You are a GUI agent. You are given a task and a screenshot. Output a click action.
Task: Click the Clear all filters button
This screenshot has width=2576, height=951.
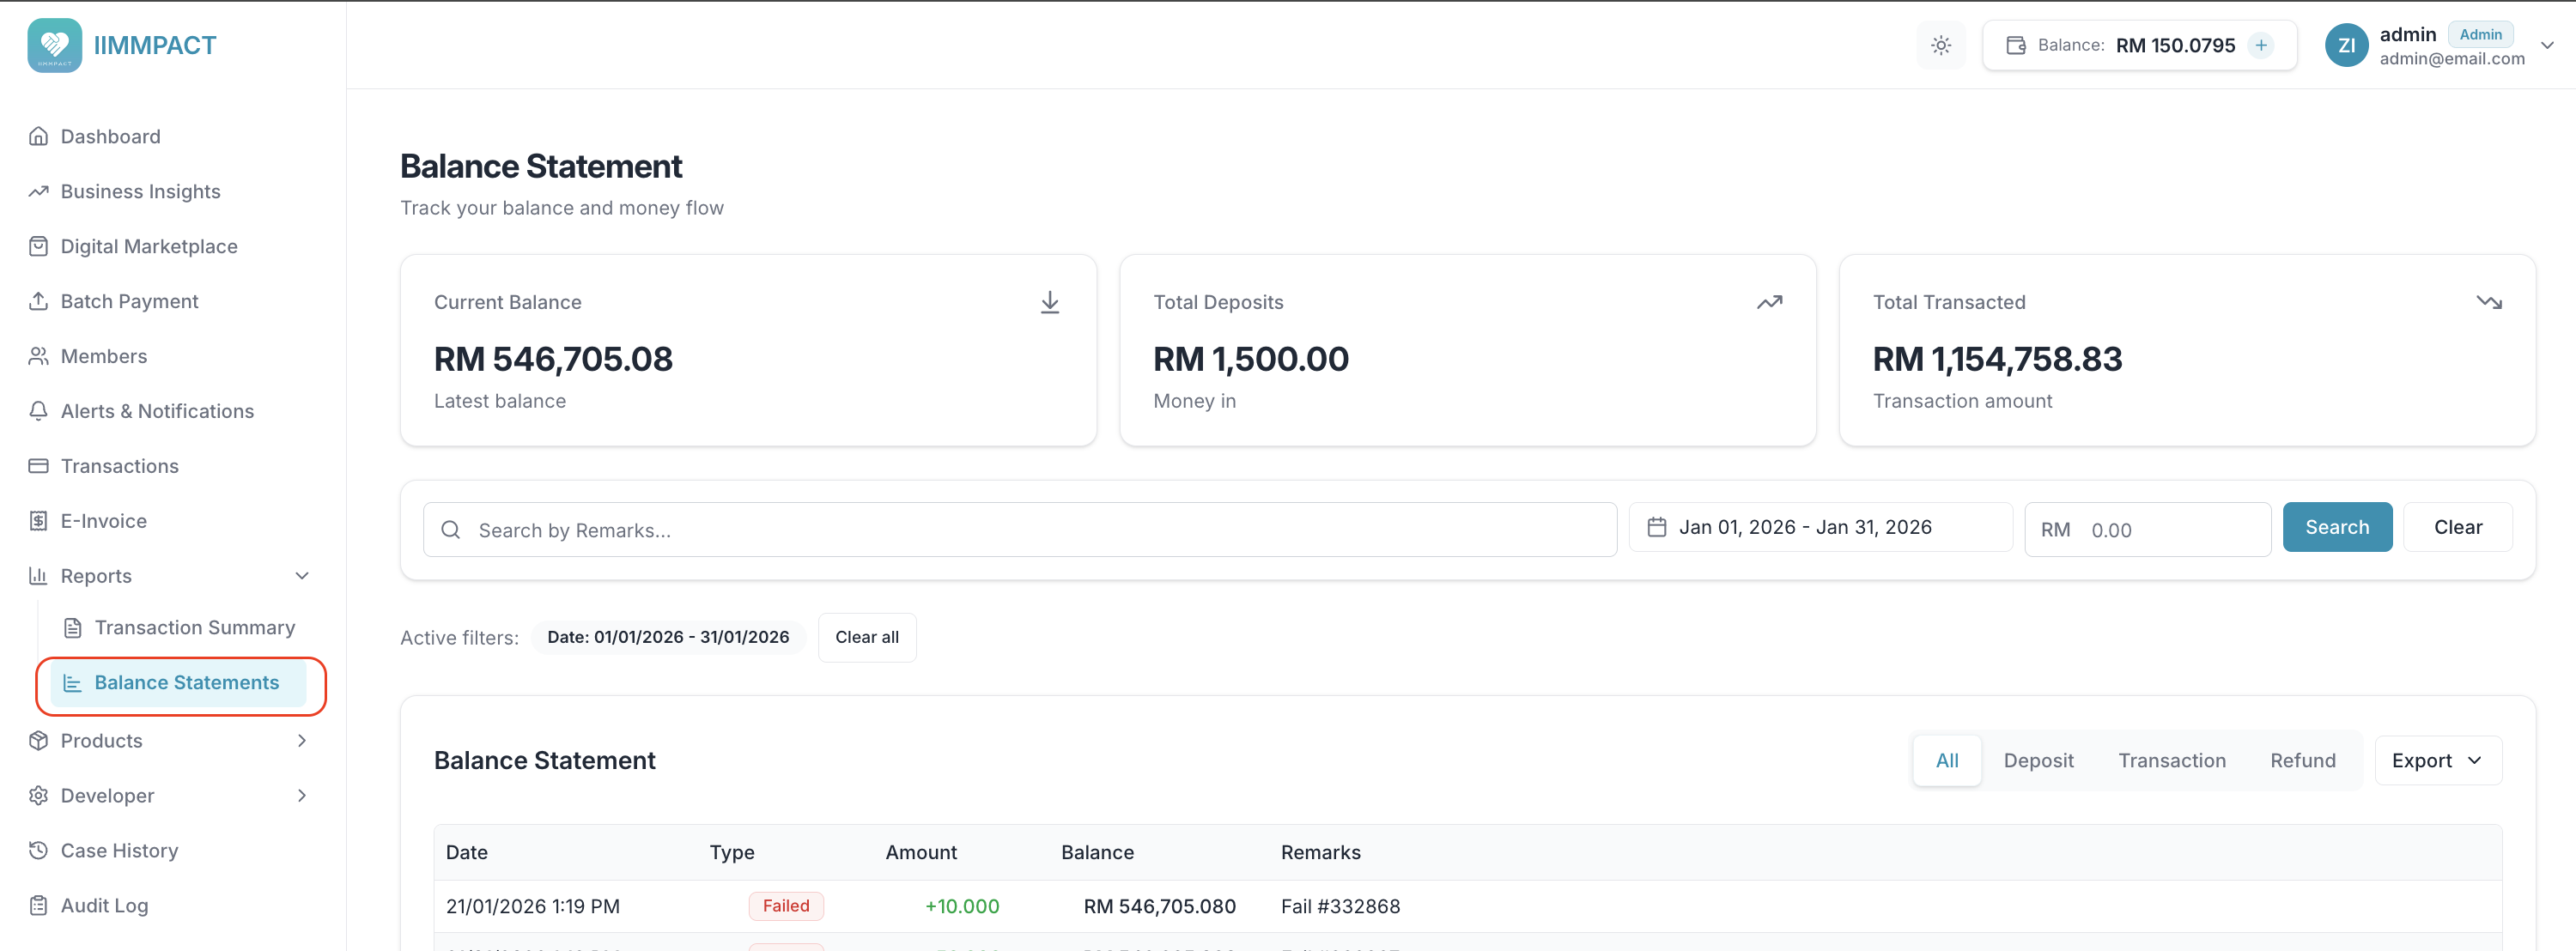tap(866, 637)
